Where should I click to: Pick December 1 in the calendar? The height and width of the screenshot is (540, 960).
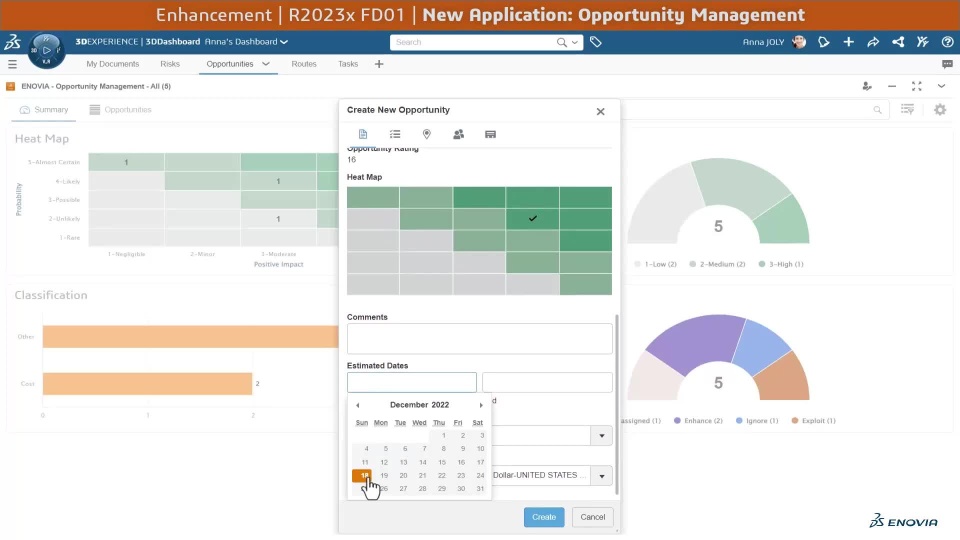point(443,436)
